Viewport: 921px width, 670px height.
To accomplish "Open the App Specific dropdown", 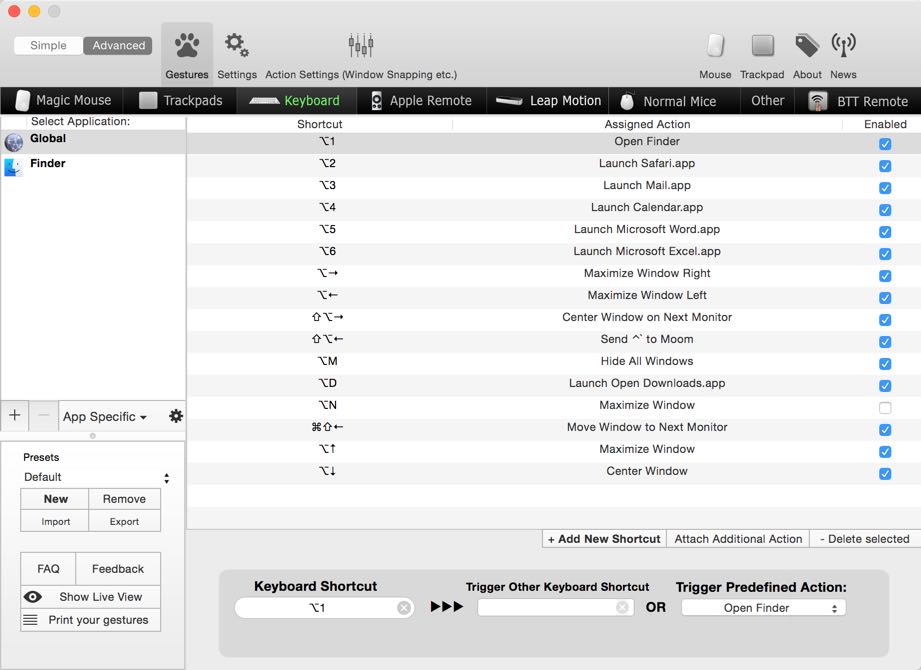I will [105, 416].
